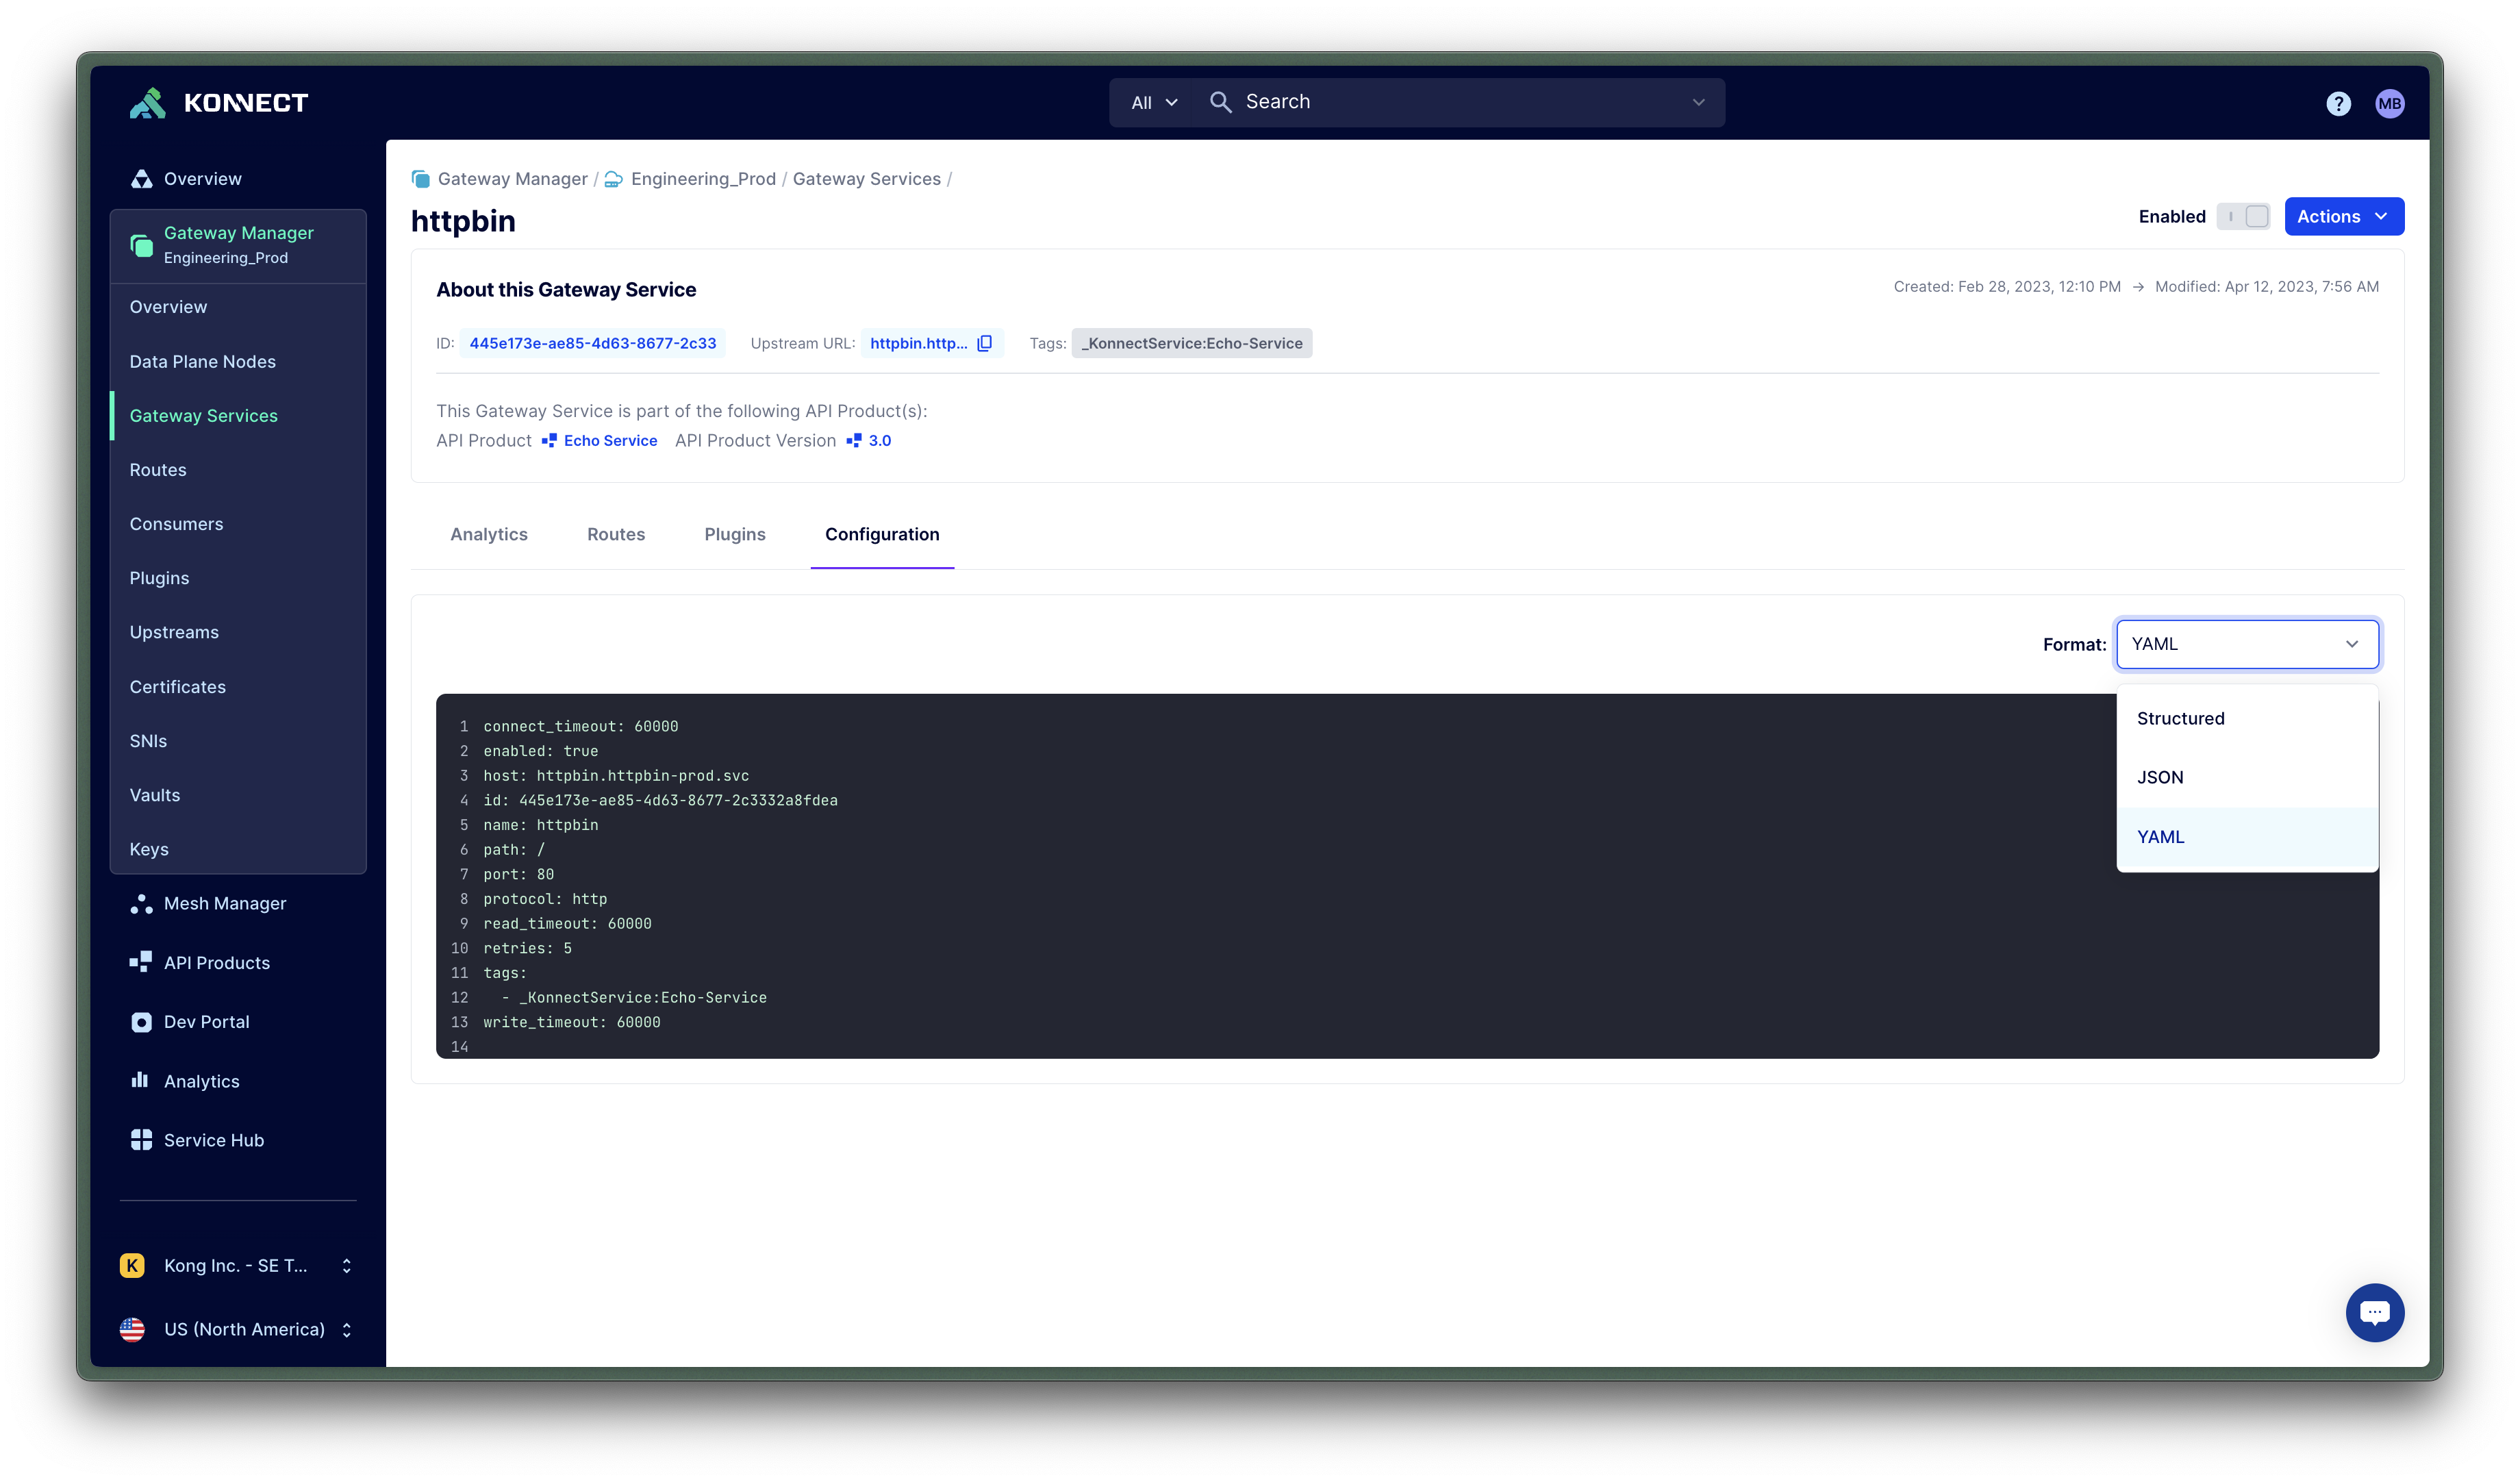Open Upstreams in sidebar
Screen dimensions: 2520x1482
(x=238, y=632)
